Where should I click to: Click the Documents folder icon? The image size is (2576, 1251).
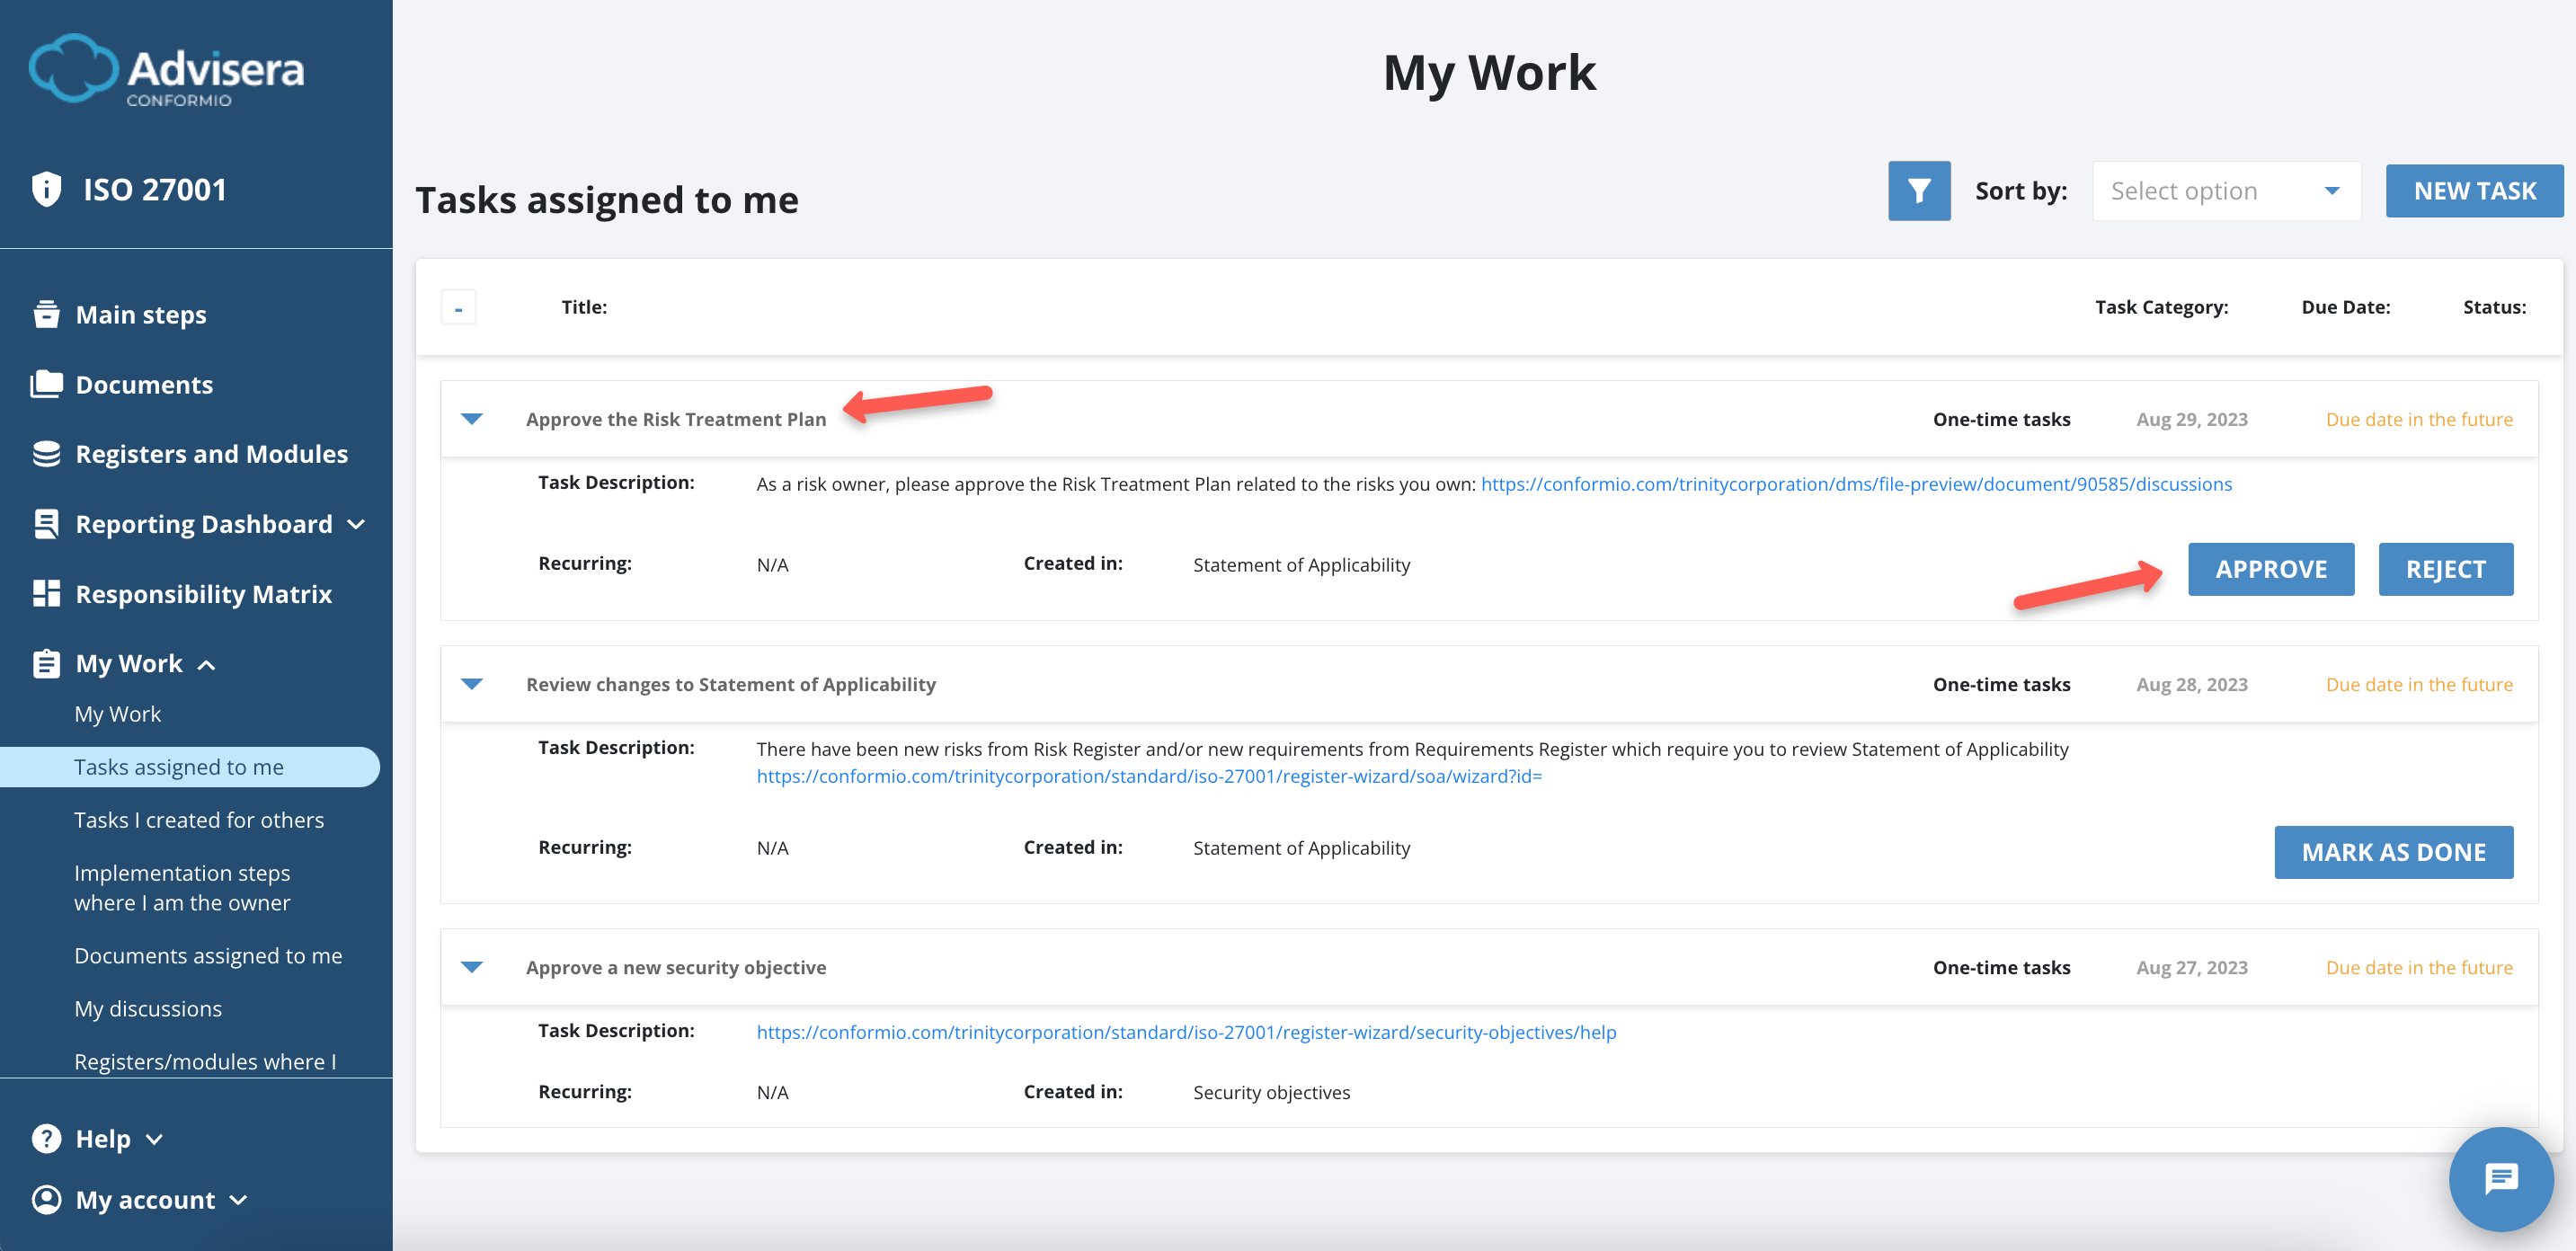pyautogui.click(x=47, y=383)
